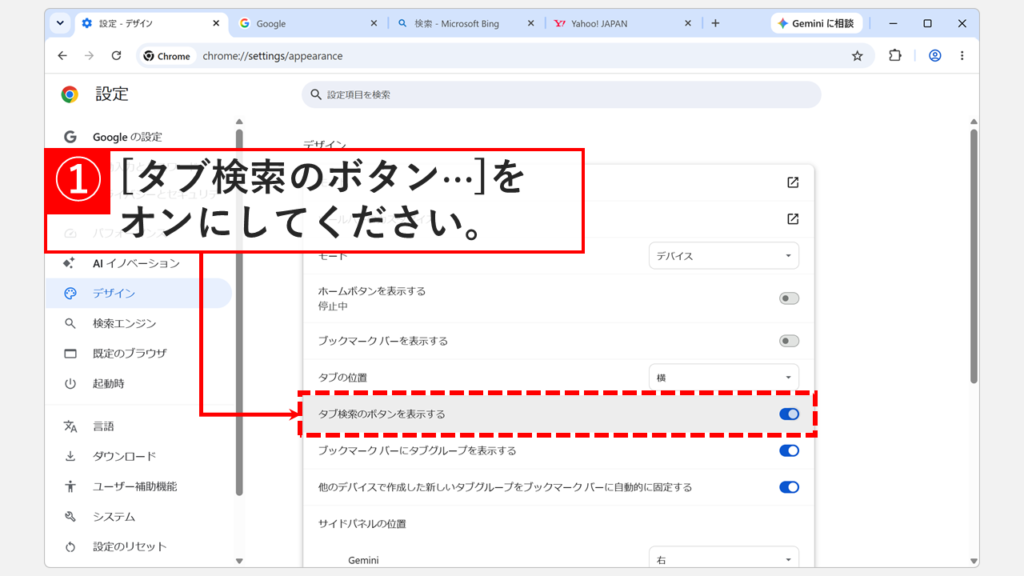Click the Gemini に相談 button
The height and width of the screenshot is (576, 1024).
(816, 23)
